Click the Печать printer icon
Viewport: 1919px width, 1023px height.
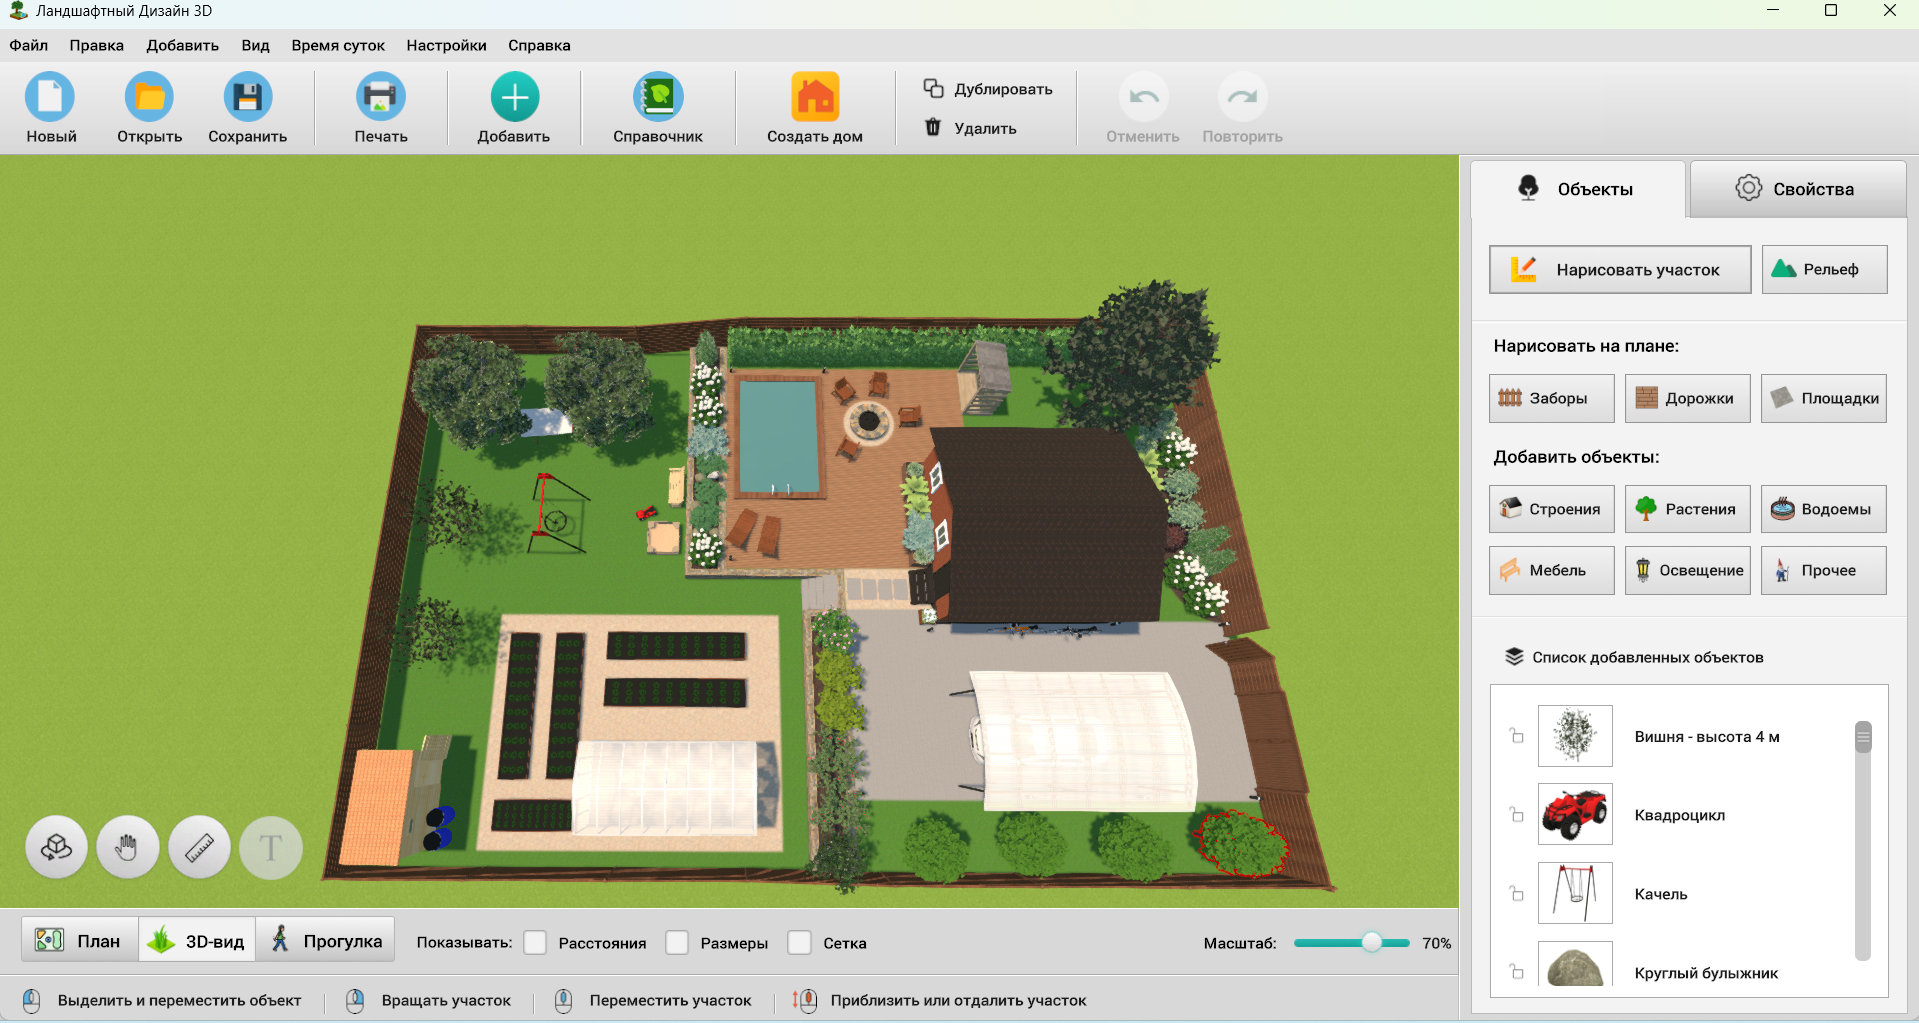380,98
